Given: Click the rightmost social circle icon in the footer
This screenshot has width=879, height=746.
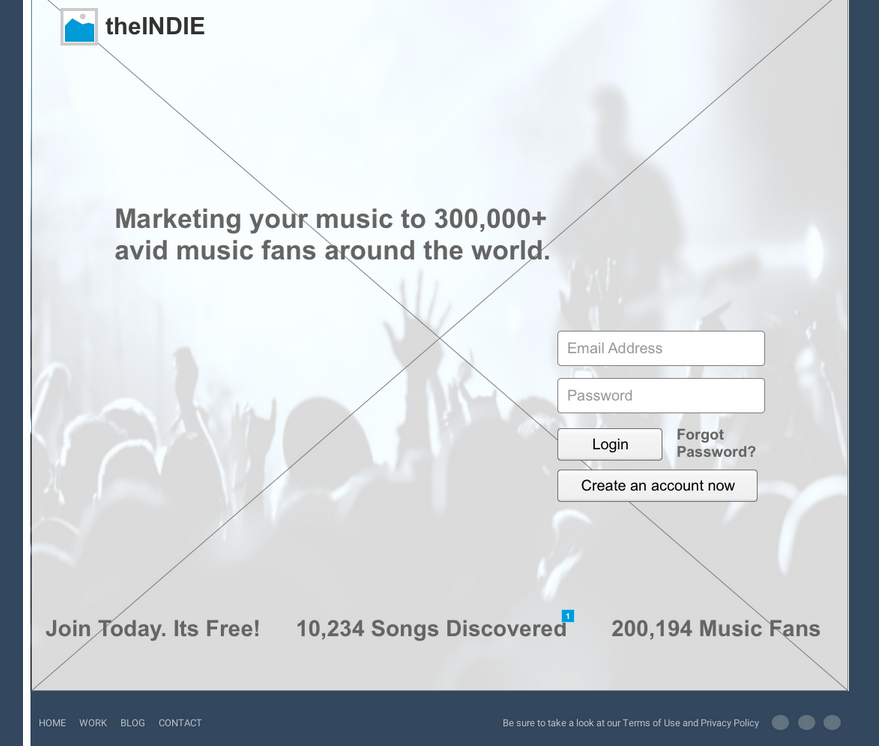Looking at the screenshot, I should pyautogui.click(x=832, y=723).
